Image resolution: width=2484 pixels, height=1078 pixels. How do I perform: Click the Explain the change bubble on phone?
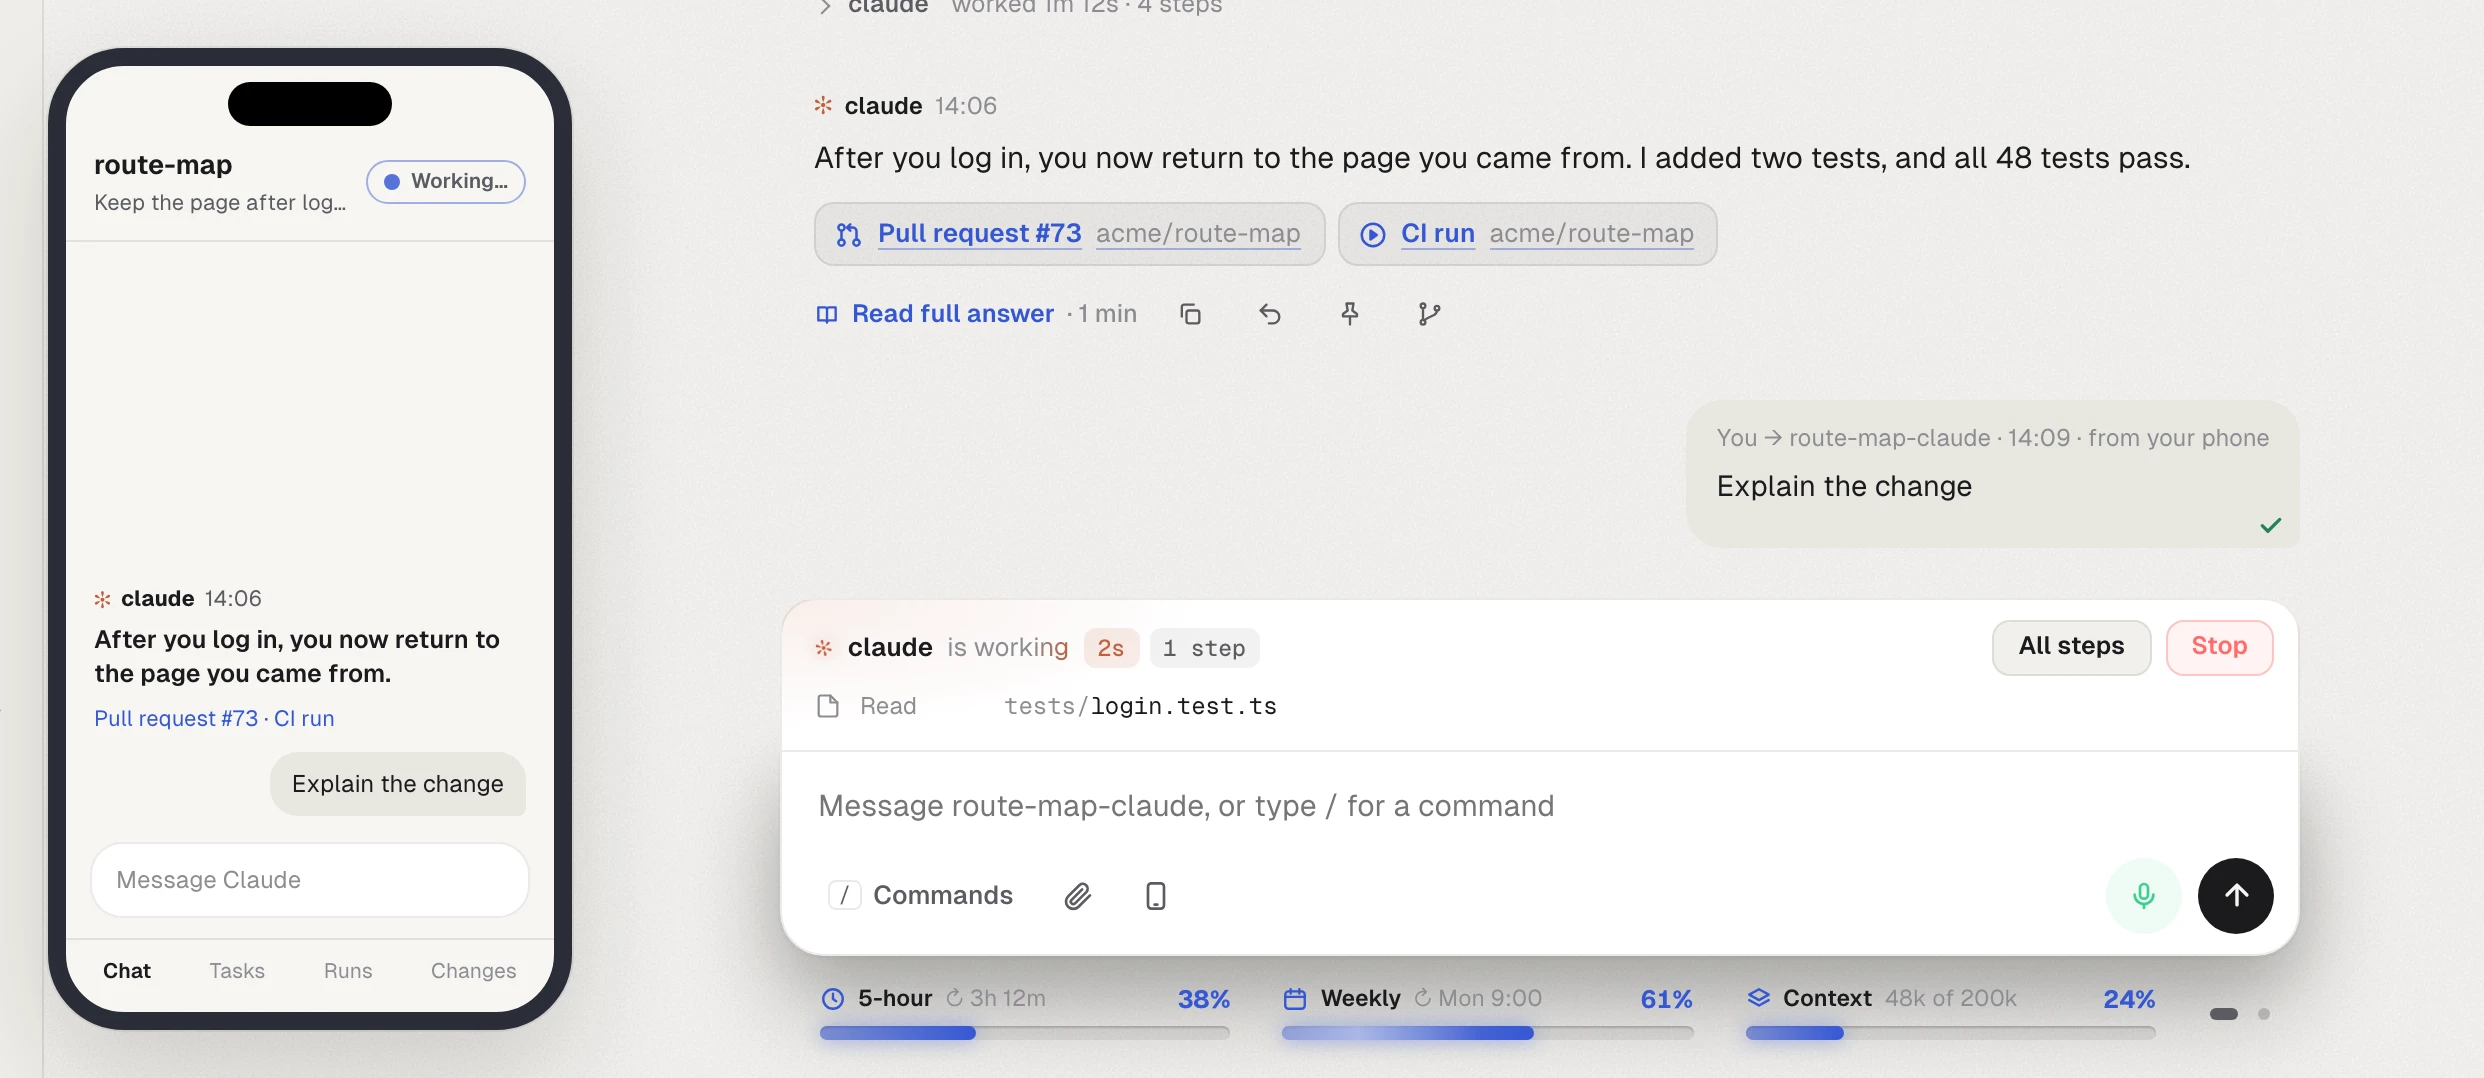(398, 784)
